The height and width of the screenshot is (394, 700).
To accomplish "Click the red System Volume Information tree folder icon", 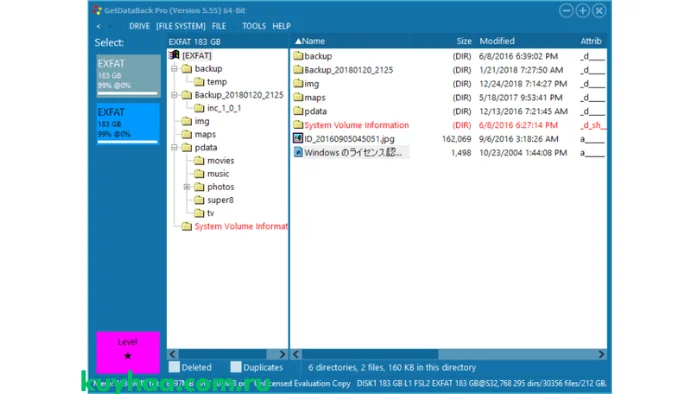I will [x=187, y=226].
